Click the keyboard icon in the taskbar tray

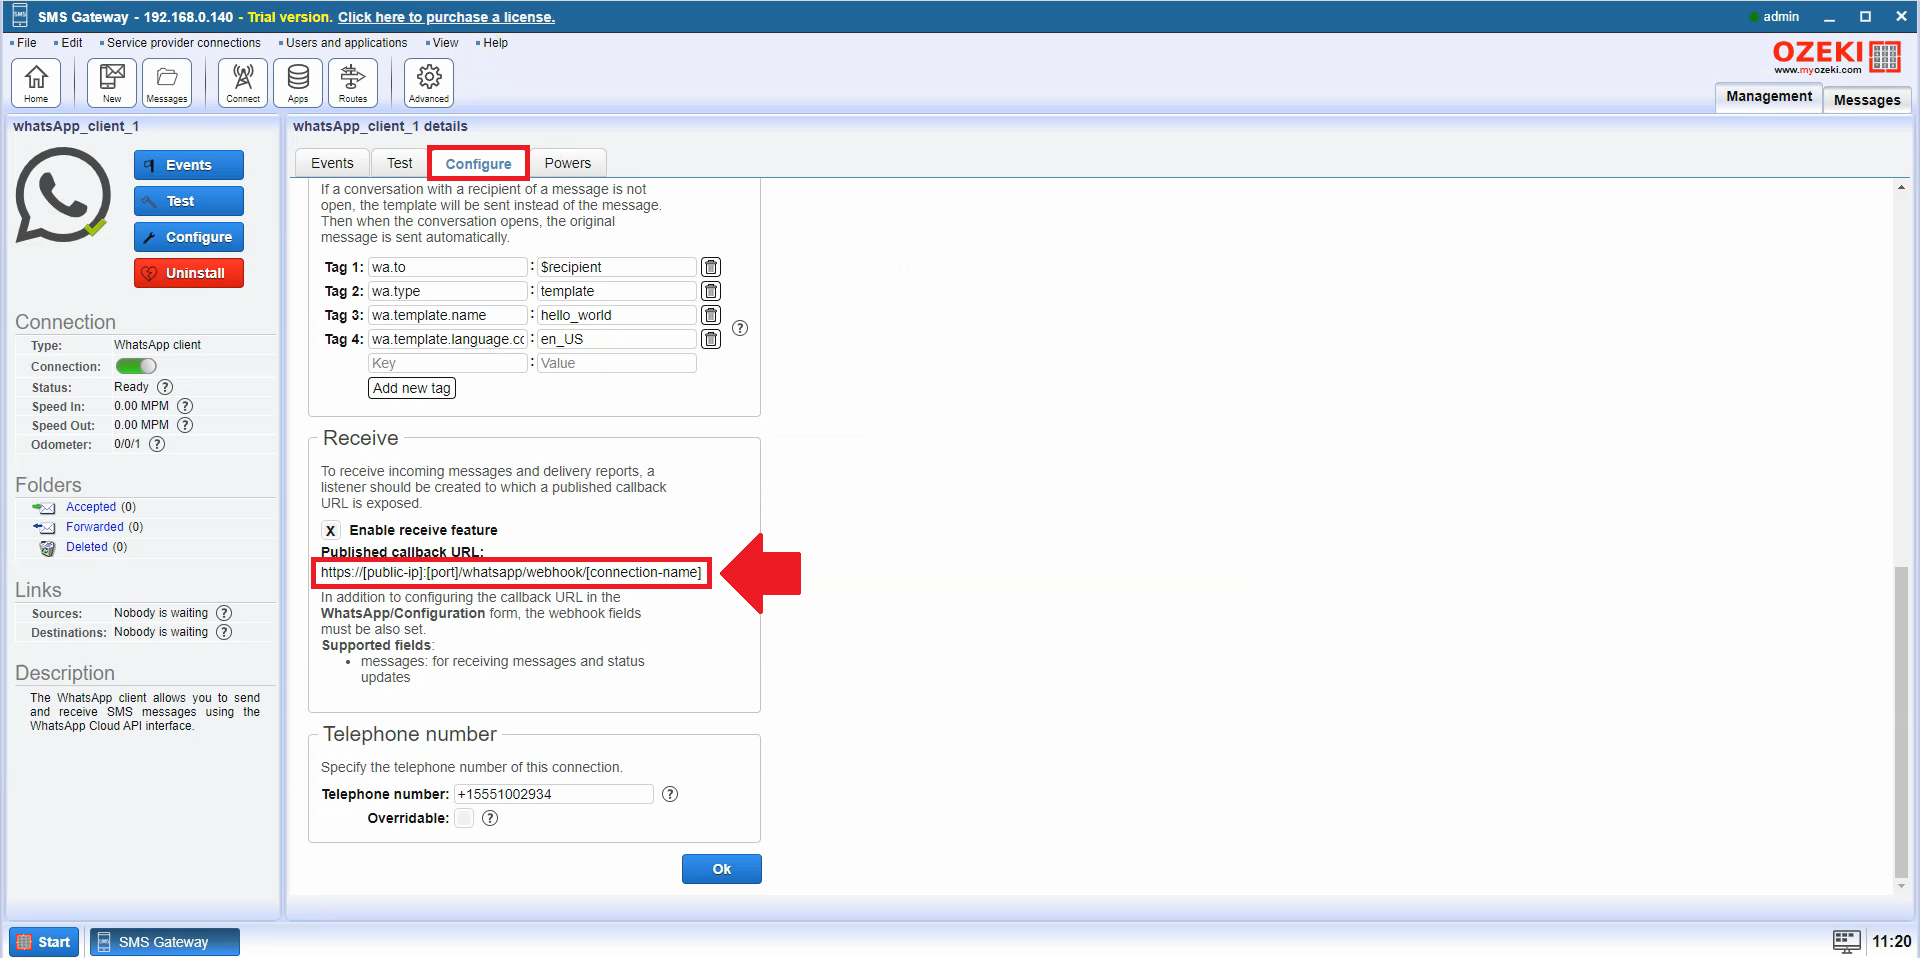(x=1846, y=941)
